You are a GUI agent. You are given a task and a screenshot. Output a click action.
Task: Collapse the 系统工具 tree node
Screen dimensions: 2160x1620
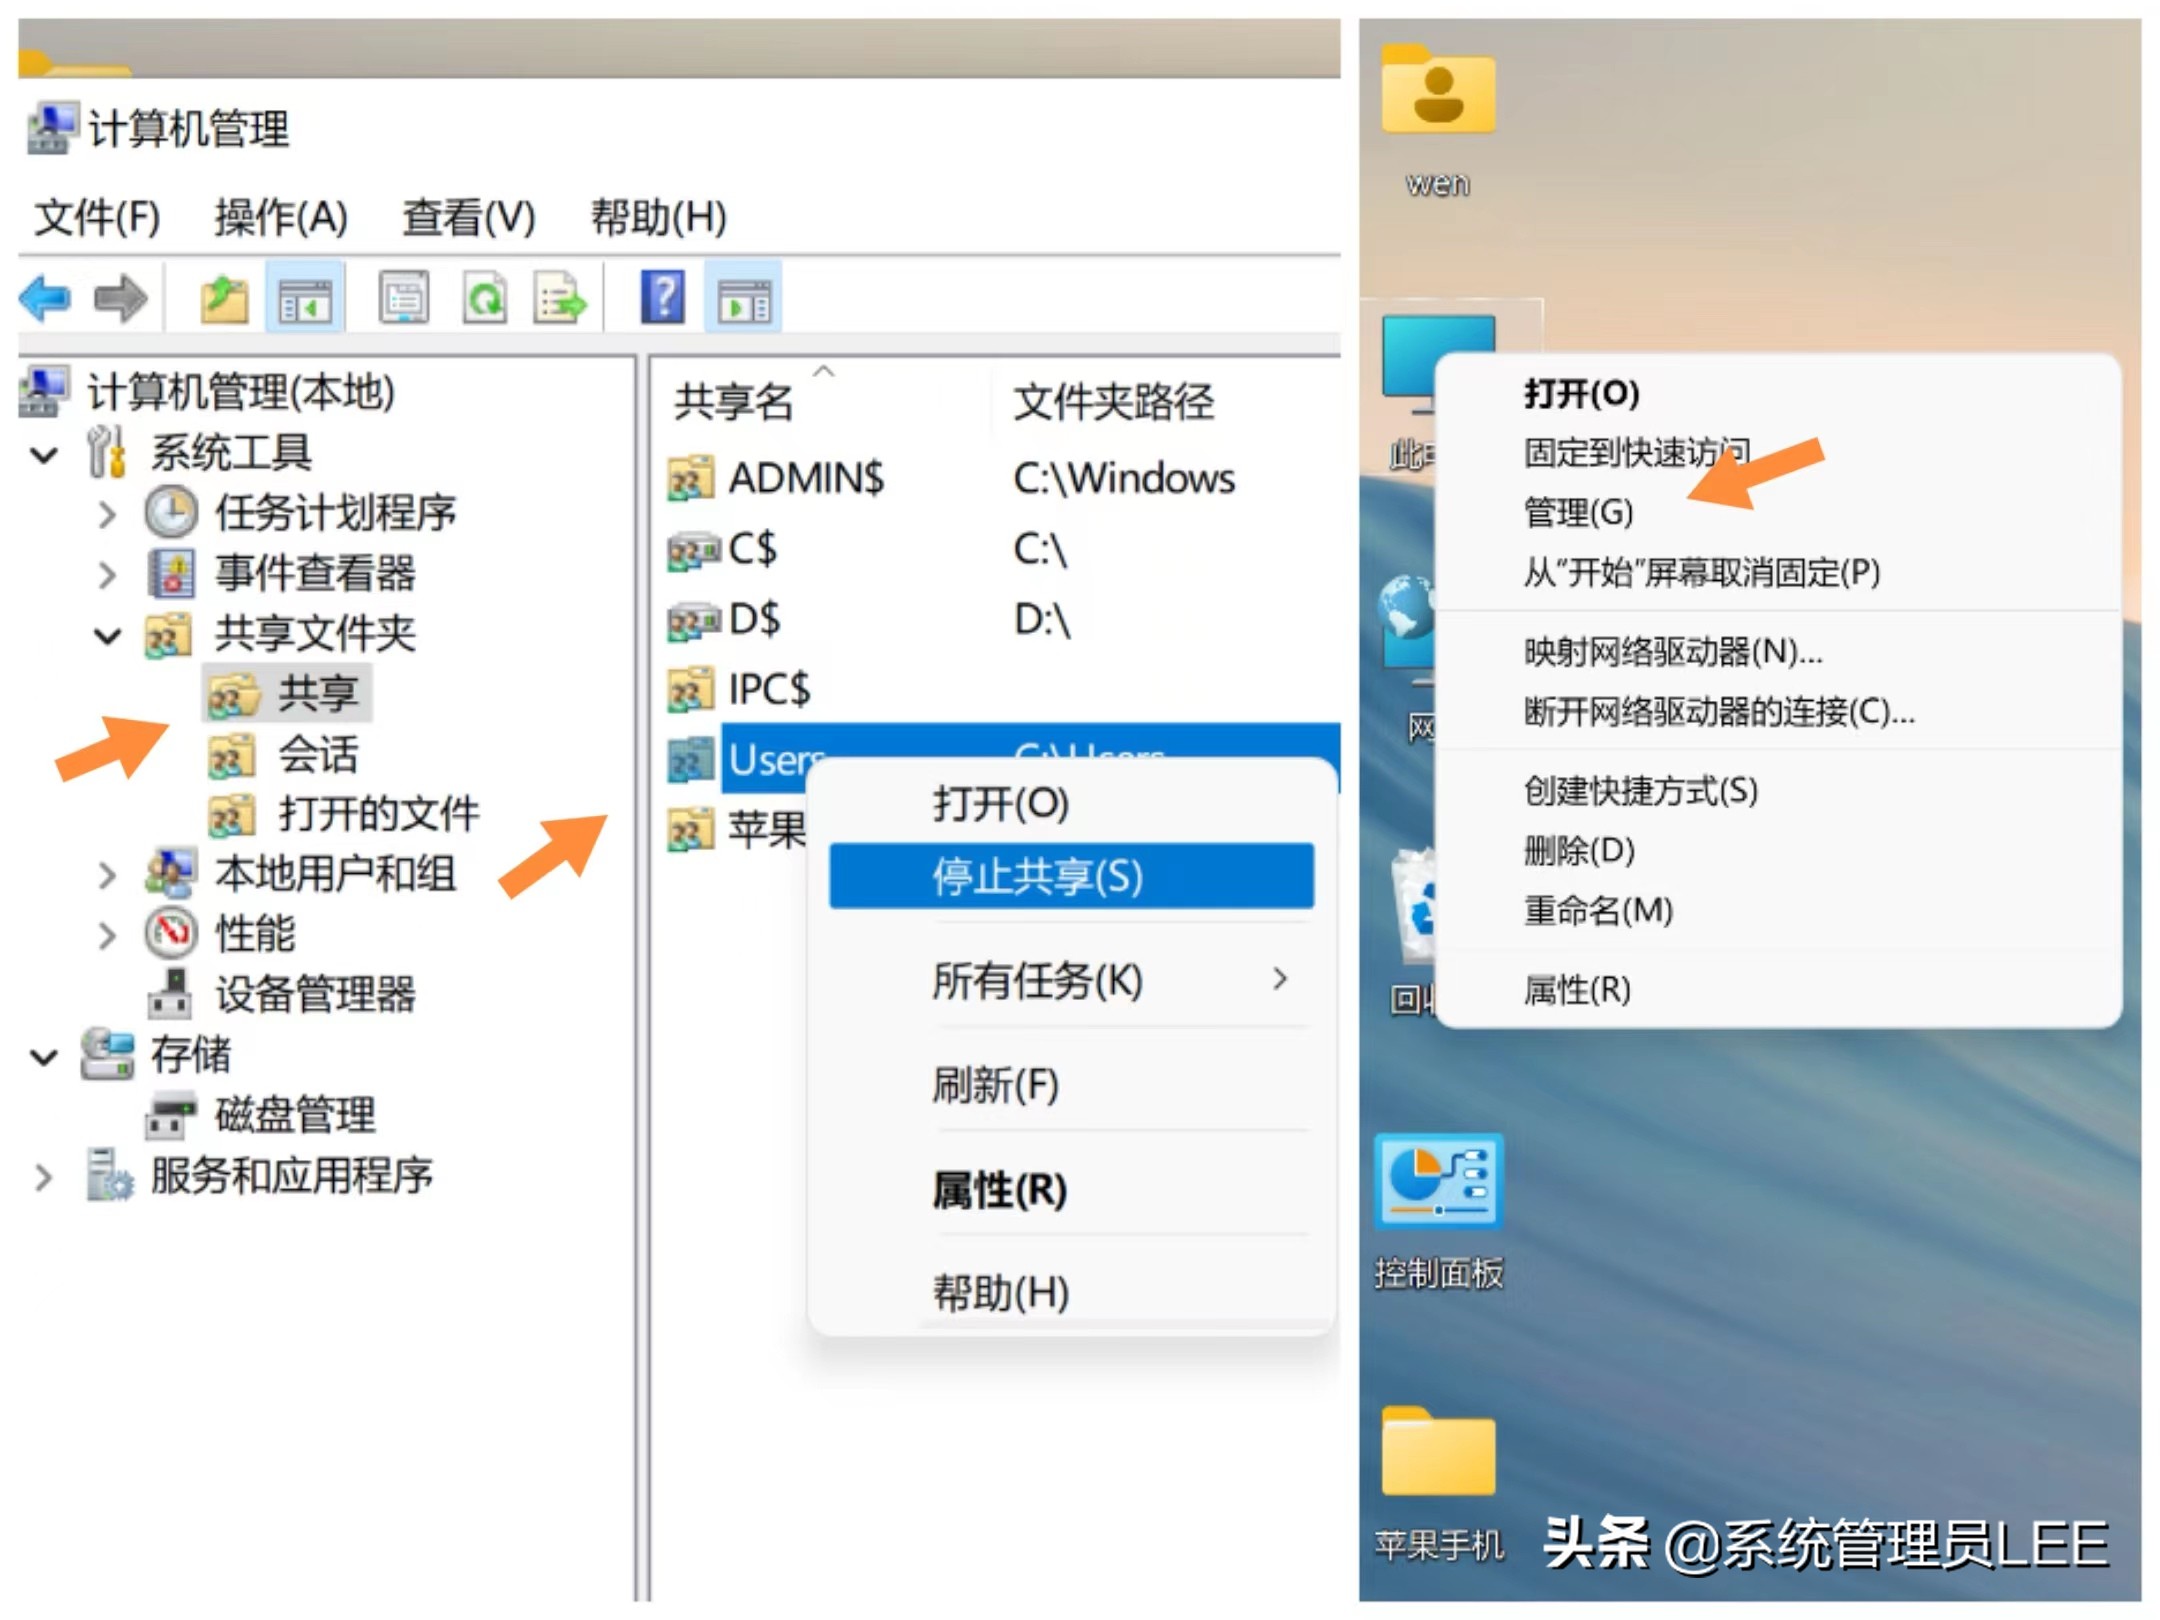pyautogui.click(x=44, y=455)
